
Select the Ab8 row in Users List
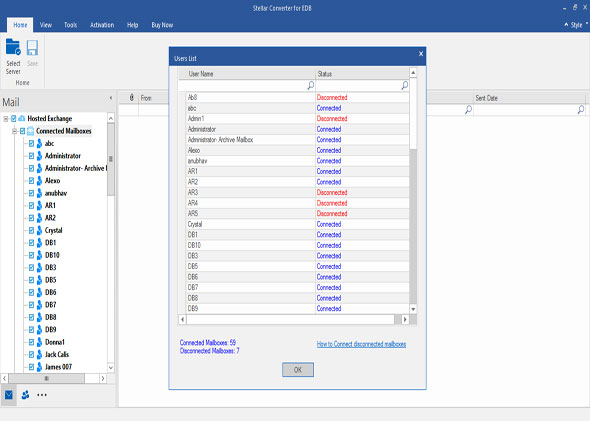pyautogui.click(x=298, y=97)
